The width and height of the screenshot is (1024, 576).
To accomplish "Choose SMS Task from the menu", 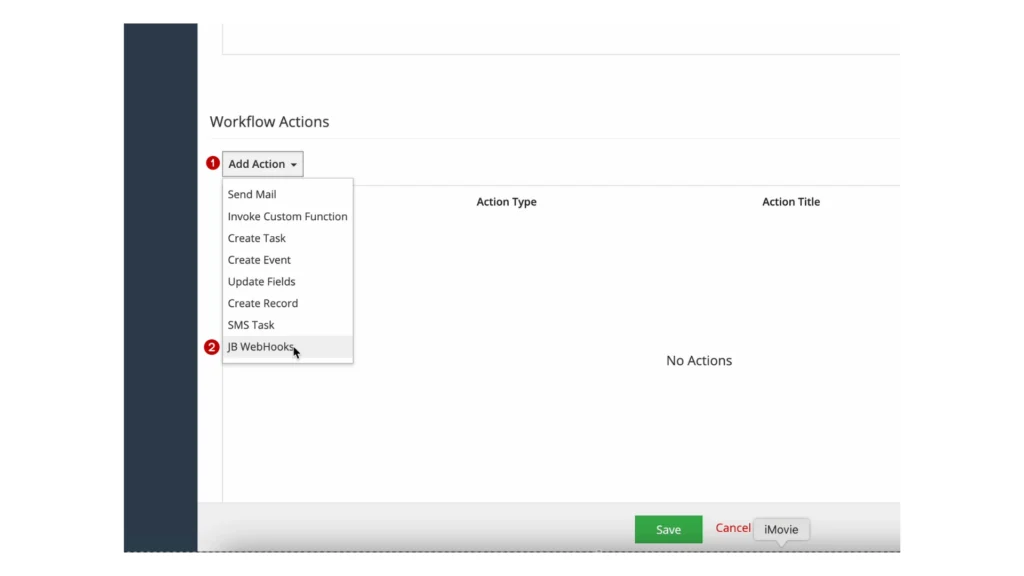I will coord(251,325).
